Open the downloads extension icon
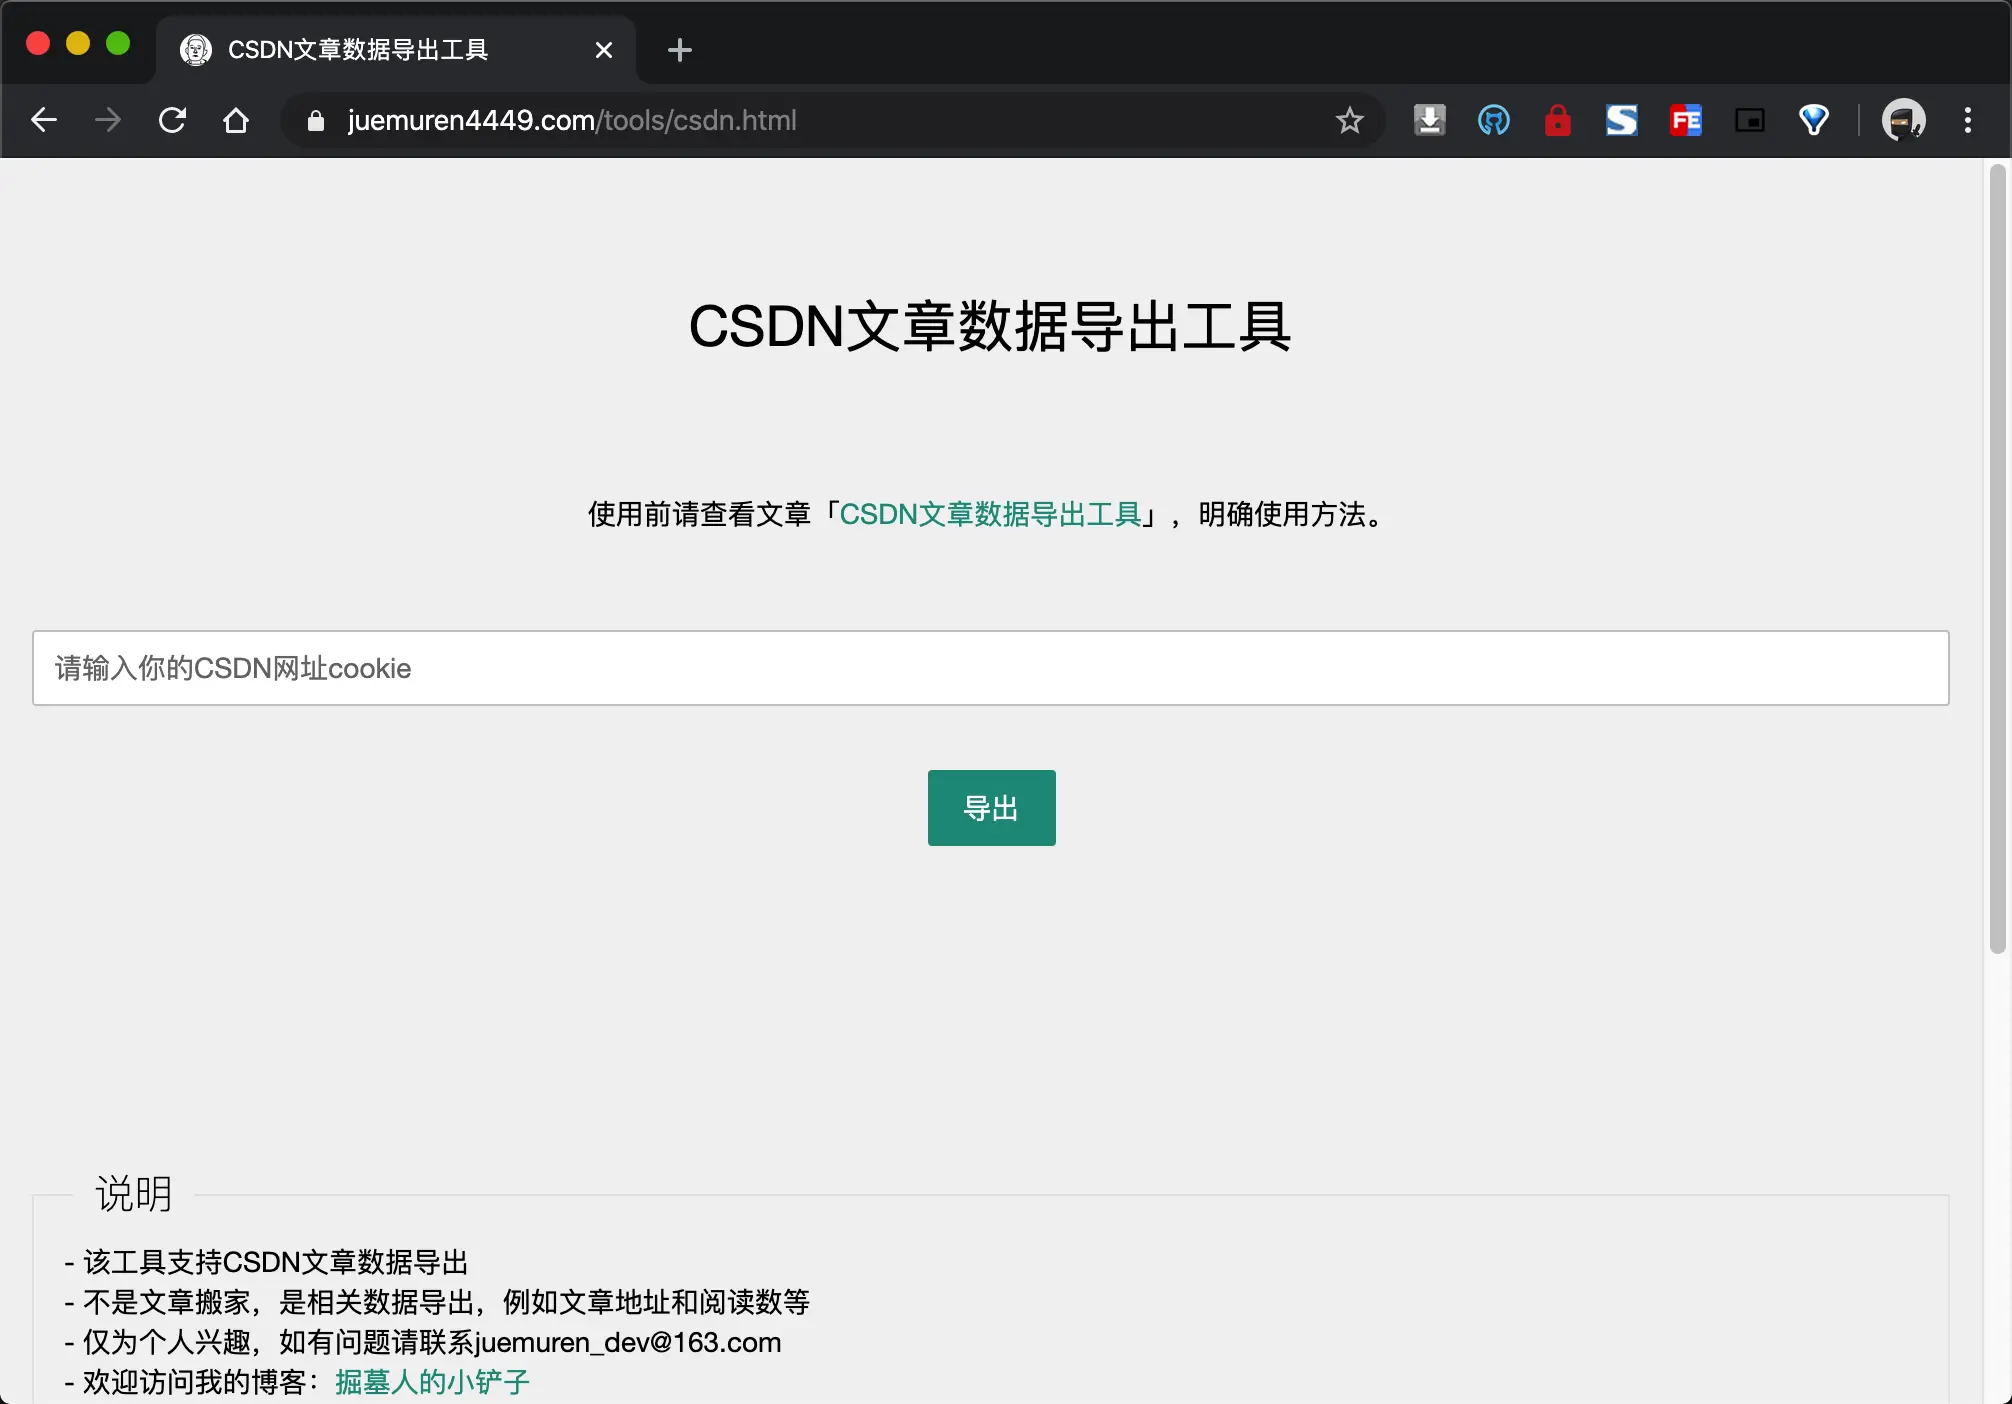 click(1429, 120)
